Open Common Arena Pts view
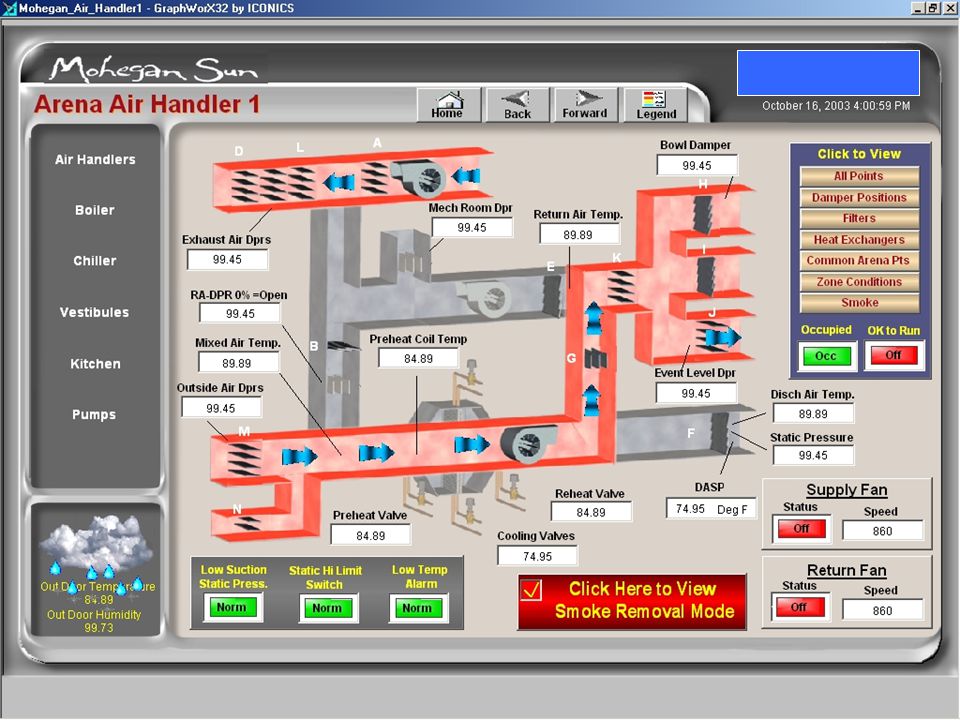This screenshot has height=720, width=960. tap(859, 261)
